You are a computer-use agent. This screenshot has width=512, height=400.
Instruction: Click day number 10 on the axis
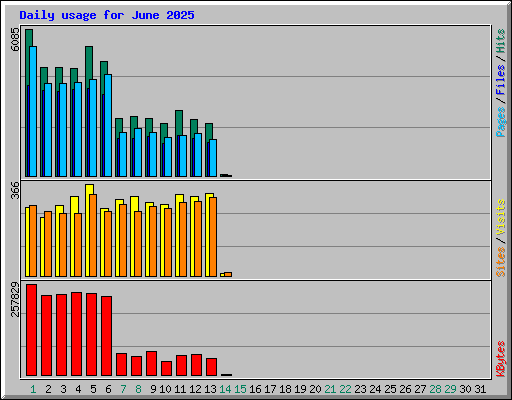pos(165,389)
